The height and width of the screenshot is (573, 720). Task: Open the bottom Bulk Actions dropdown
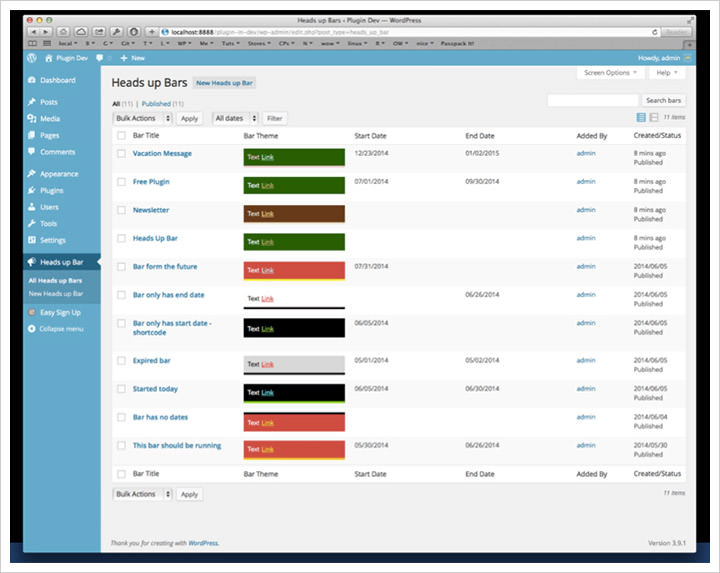click(142, 494)
